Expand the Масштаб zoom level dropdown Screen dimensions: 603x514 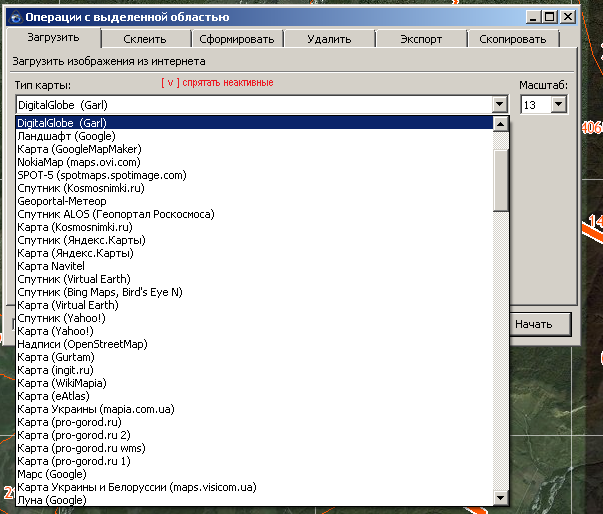[x=558, y=104]
